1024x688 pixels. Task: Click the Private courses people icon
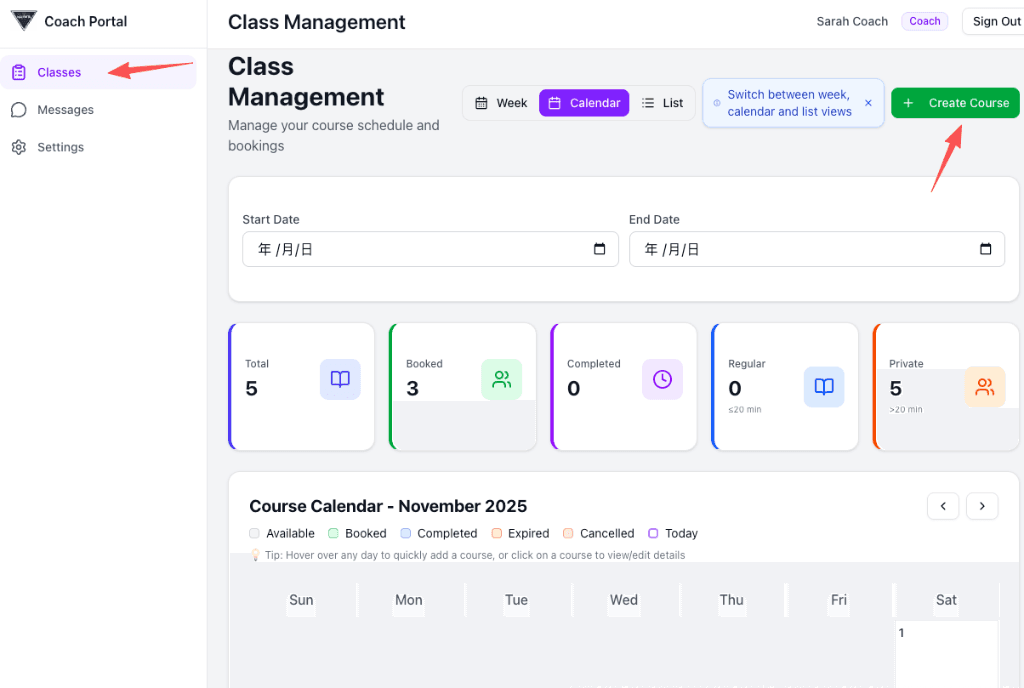pos(984,387)
